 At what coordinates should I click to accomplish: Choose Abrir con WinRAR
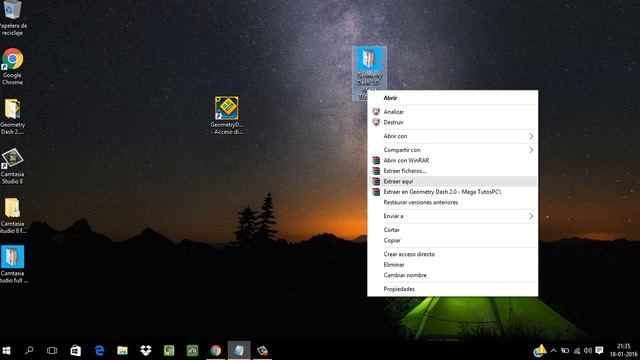(x=453, y=160)
